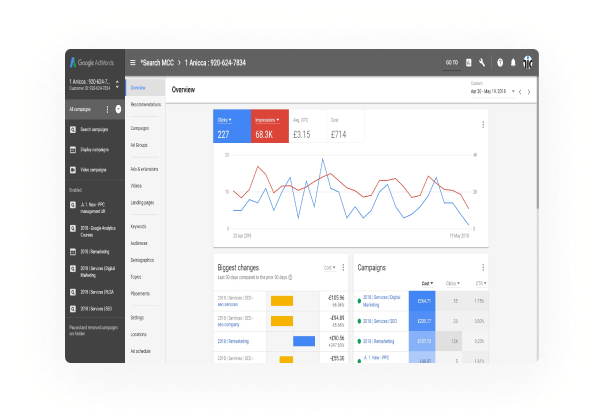Click the Cost £714 metric card
Screen dimensions: 603x410
point(345,127)
